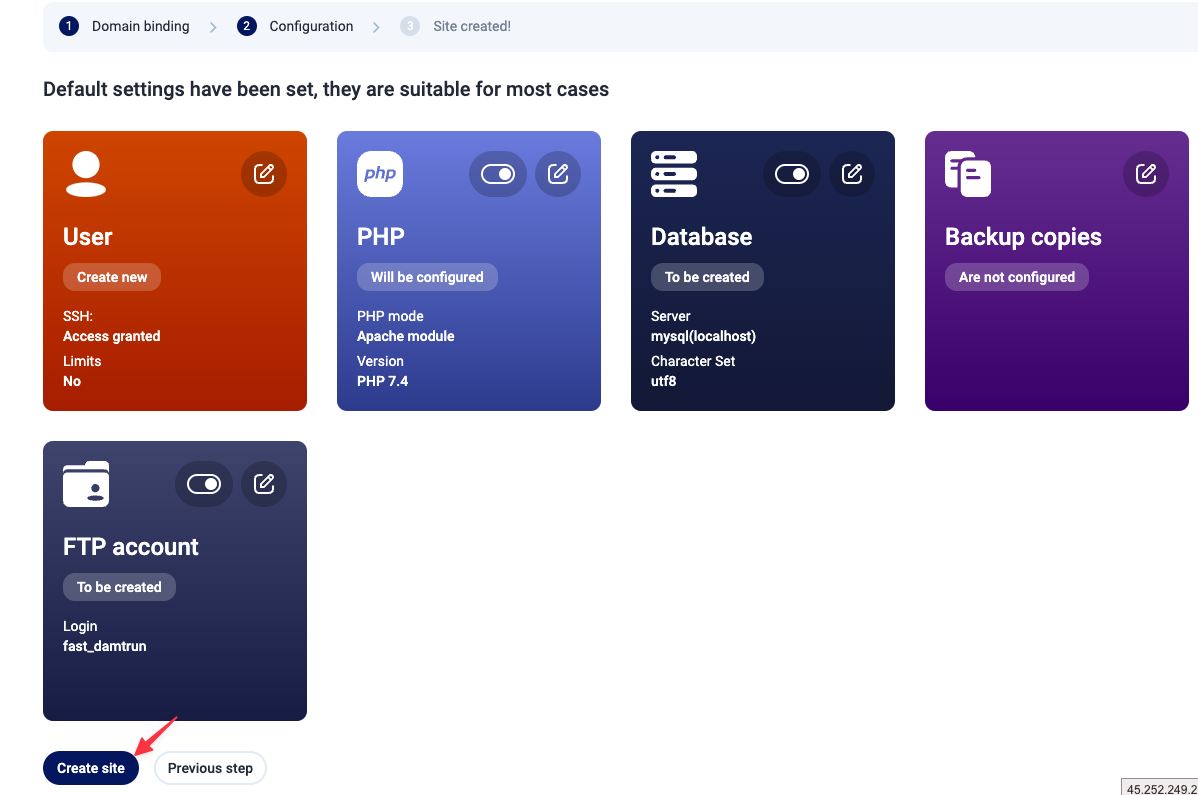
Task: Disable the Database creation switch
Action: coord(792,174)
